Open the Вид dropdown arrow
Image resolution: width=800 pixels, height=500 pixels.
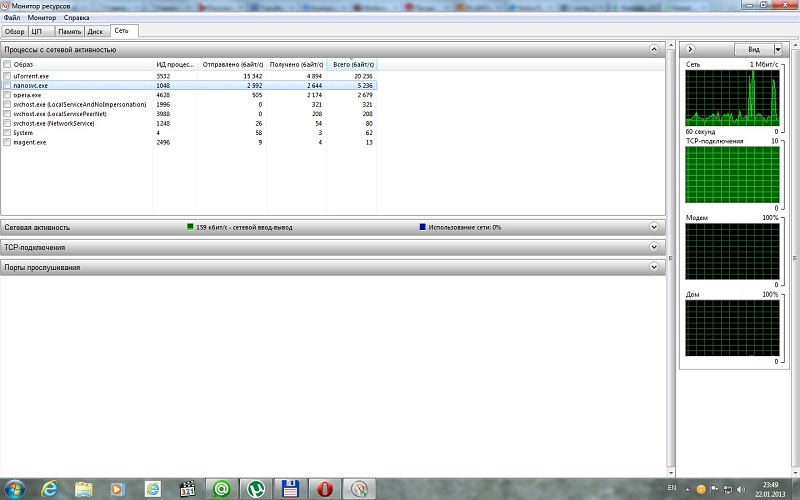click(x=770, y=49)
